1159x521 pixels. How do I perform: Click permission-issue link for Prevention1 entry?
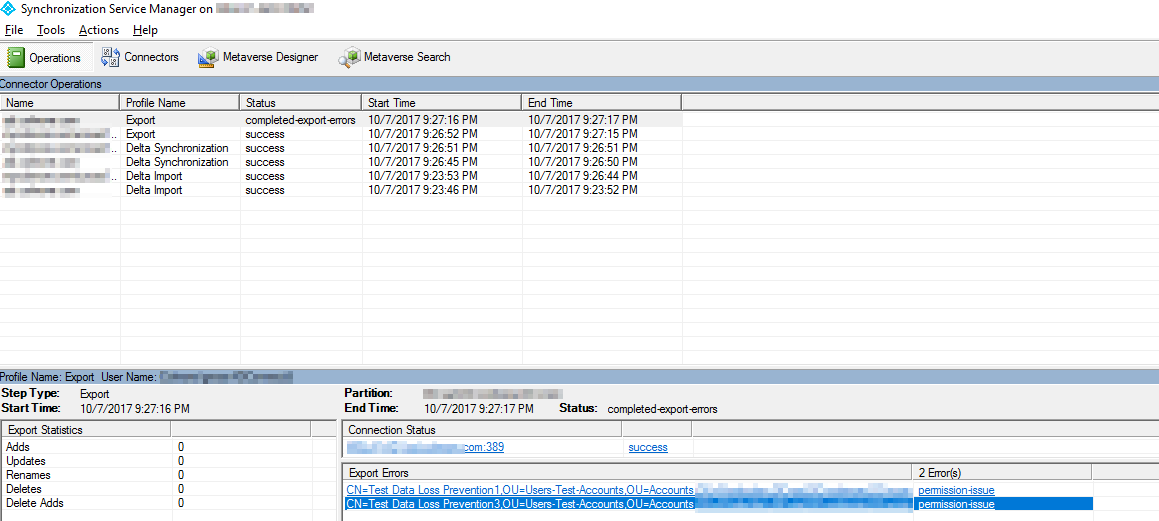coord(956,490)
